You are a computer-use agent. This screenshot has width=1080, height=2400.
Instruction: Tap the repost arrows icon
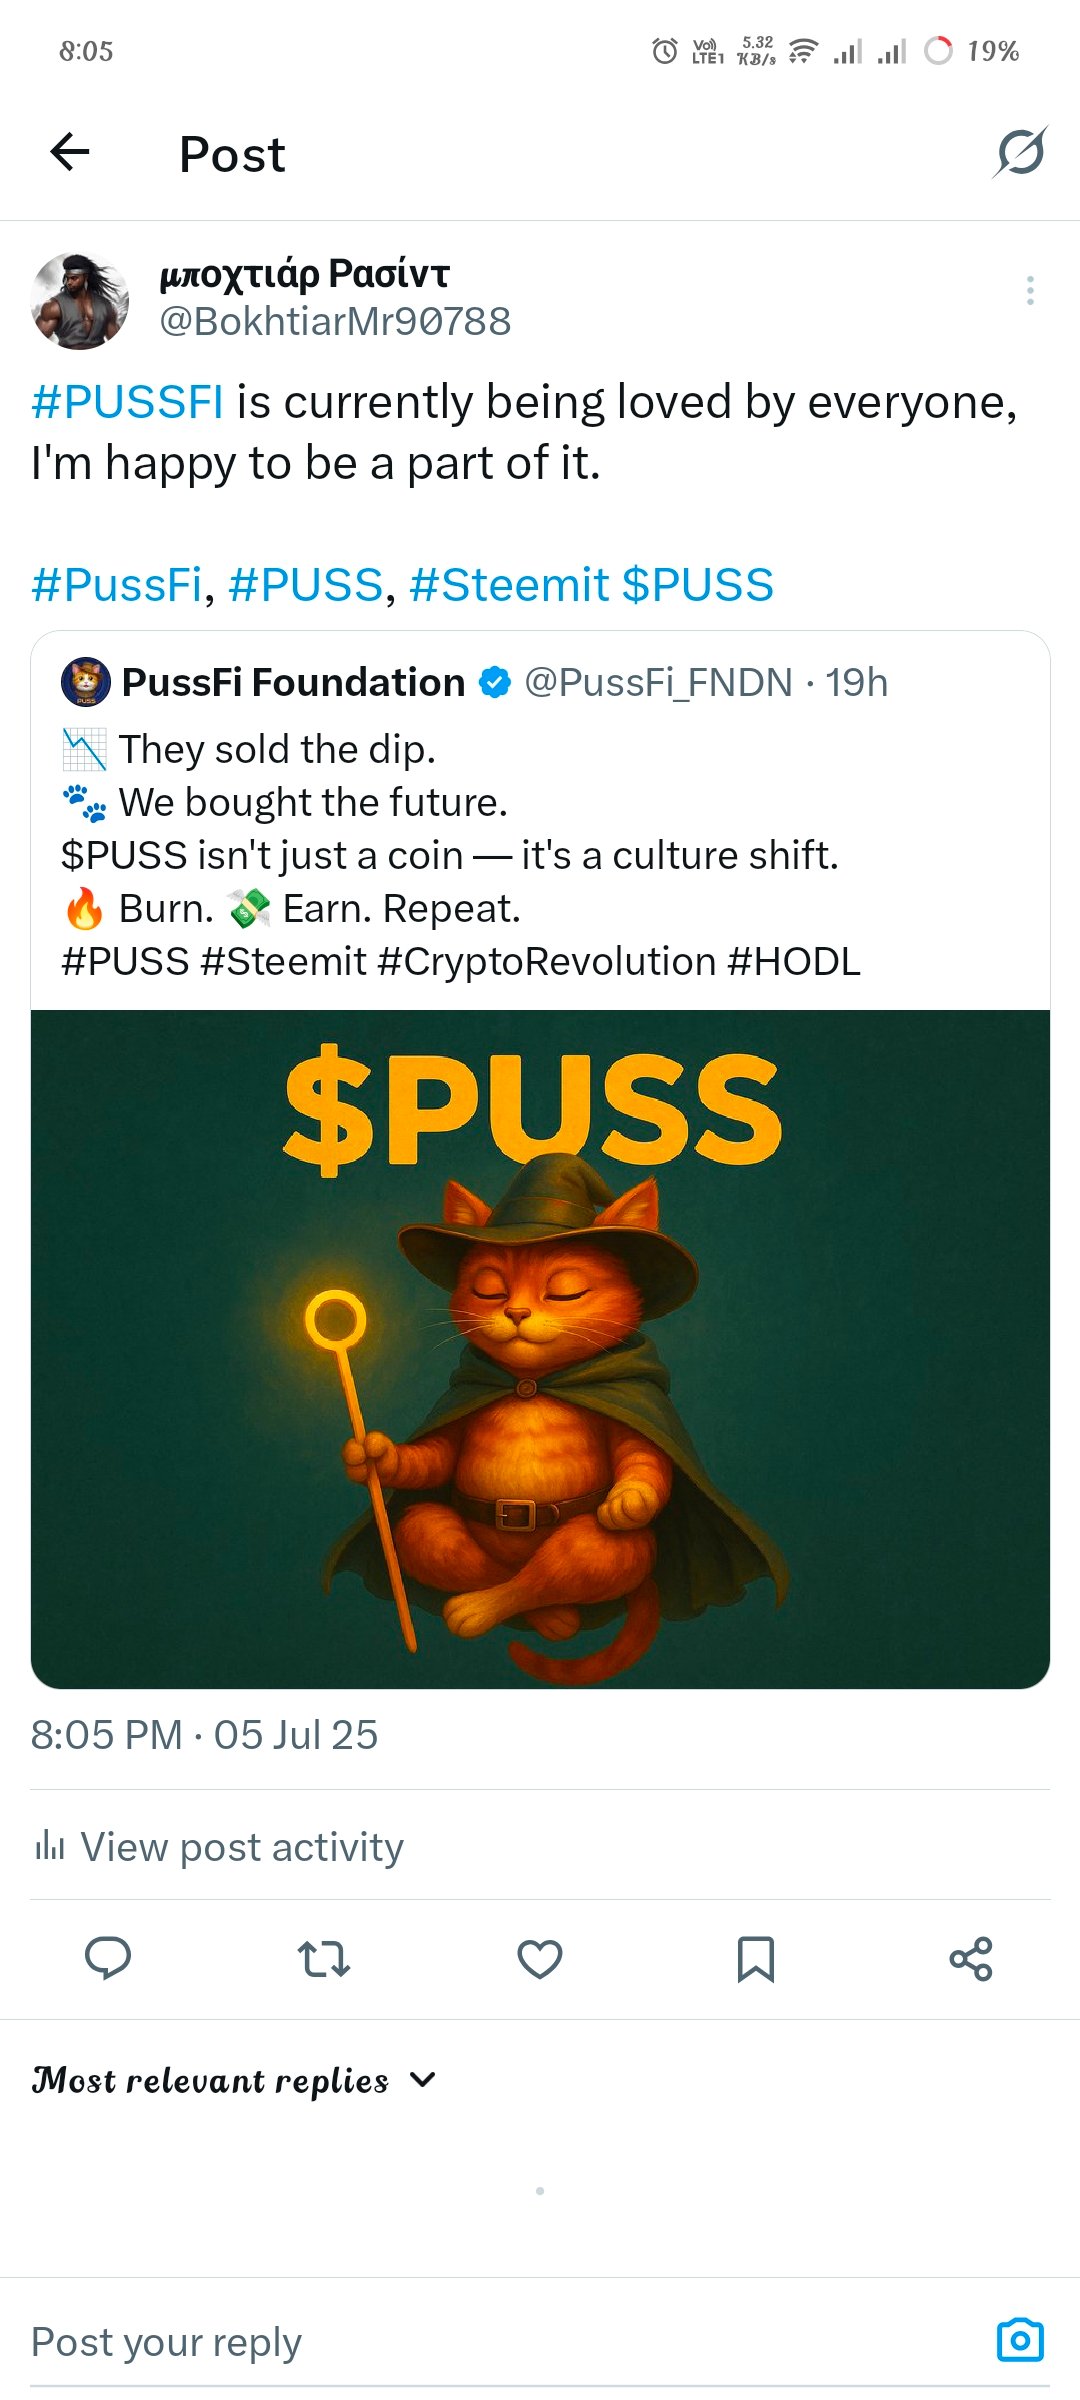click(324, 1958)
